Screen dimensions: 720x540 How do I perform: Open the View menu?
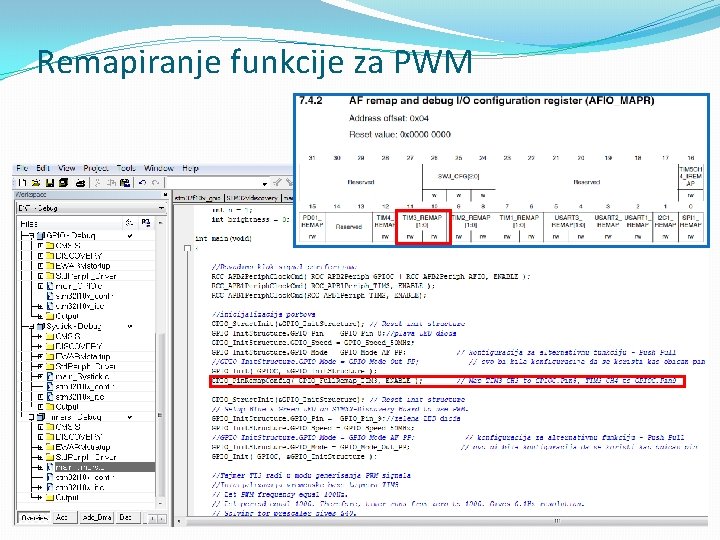[x=67, y=168]
